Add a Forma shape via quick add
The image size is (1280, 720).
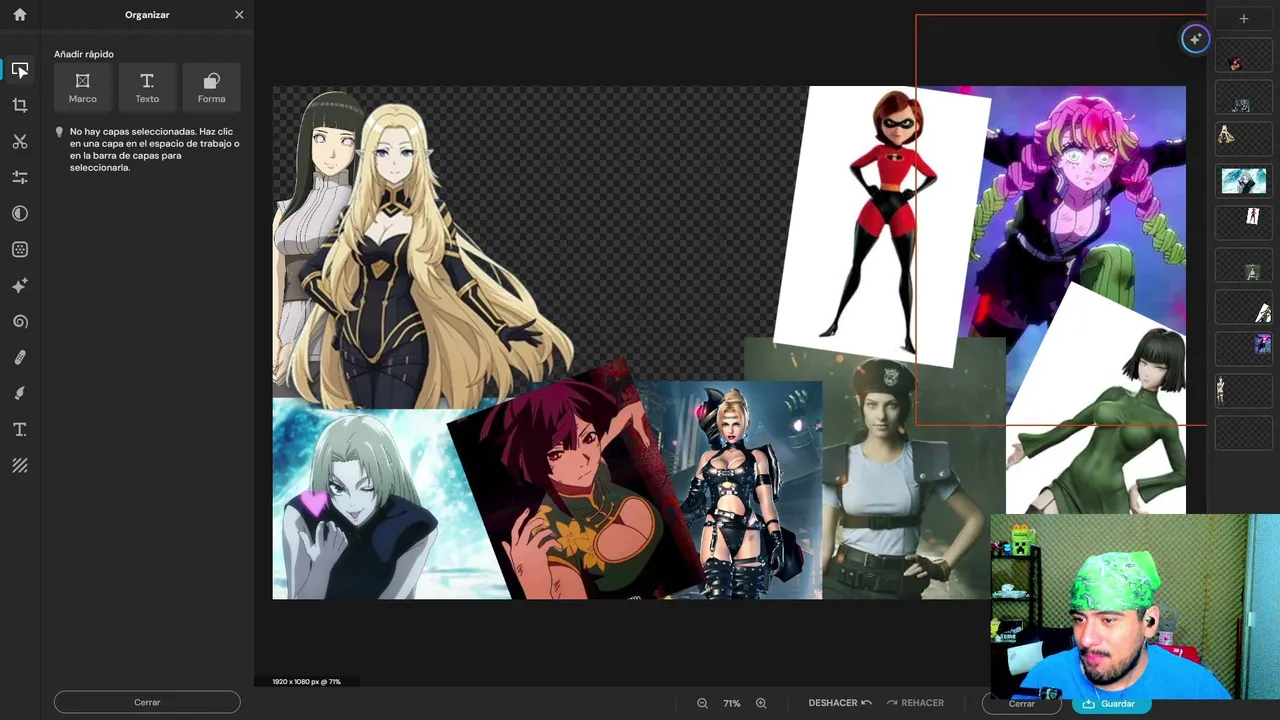(212, 87)
